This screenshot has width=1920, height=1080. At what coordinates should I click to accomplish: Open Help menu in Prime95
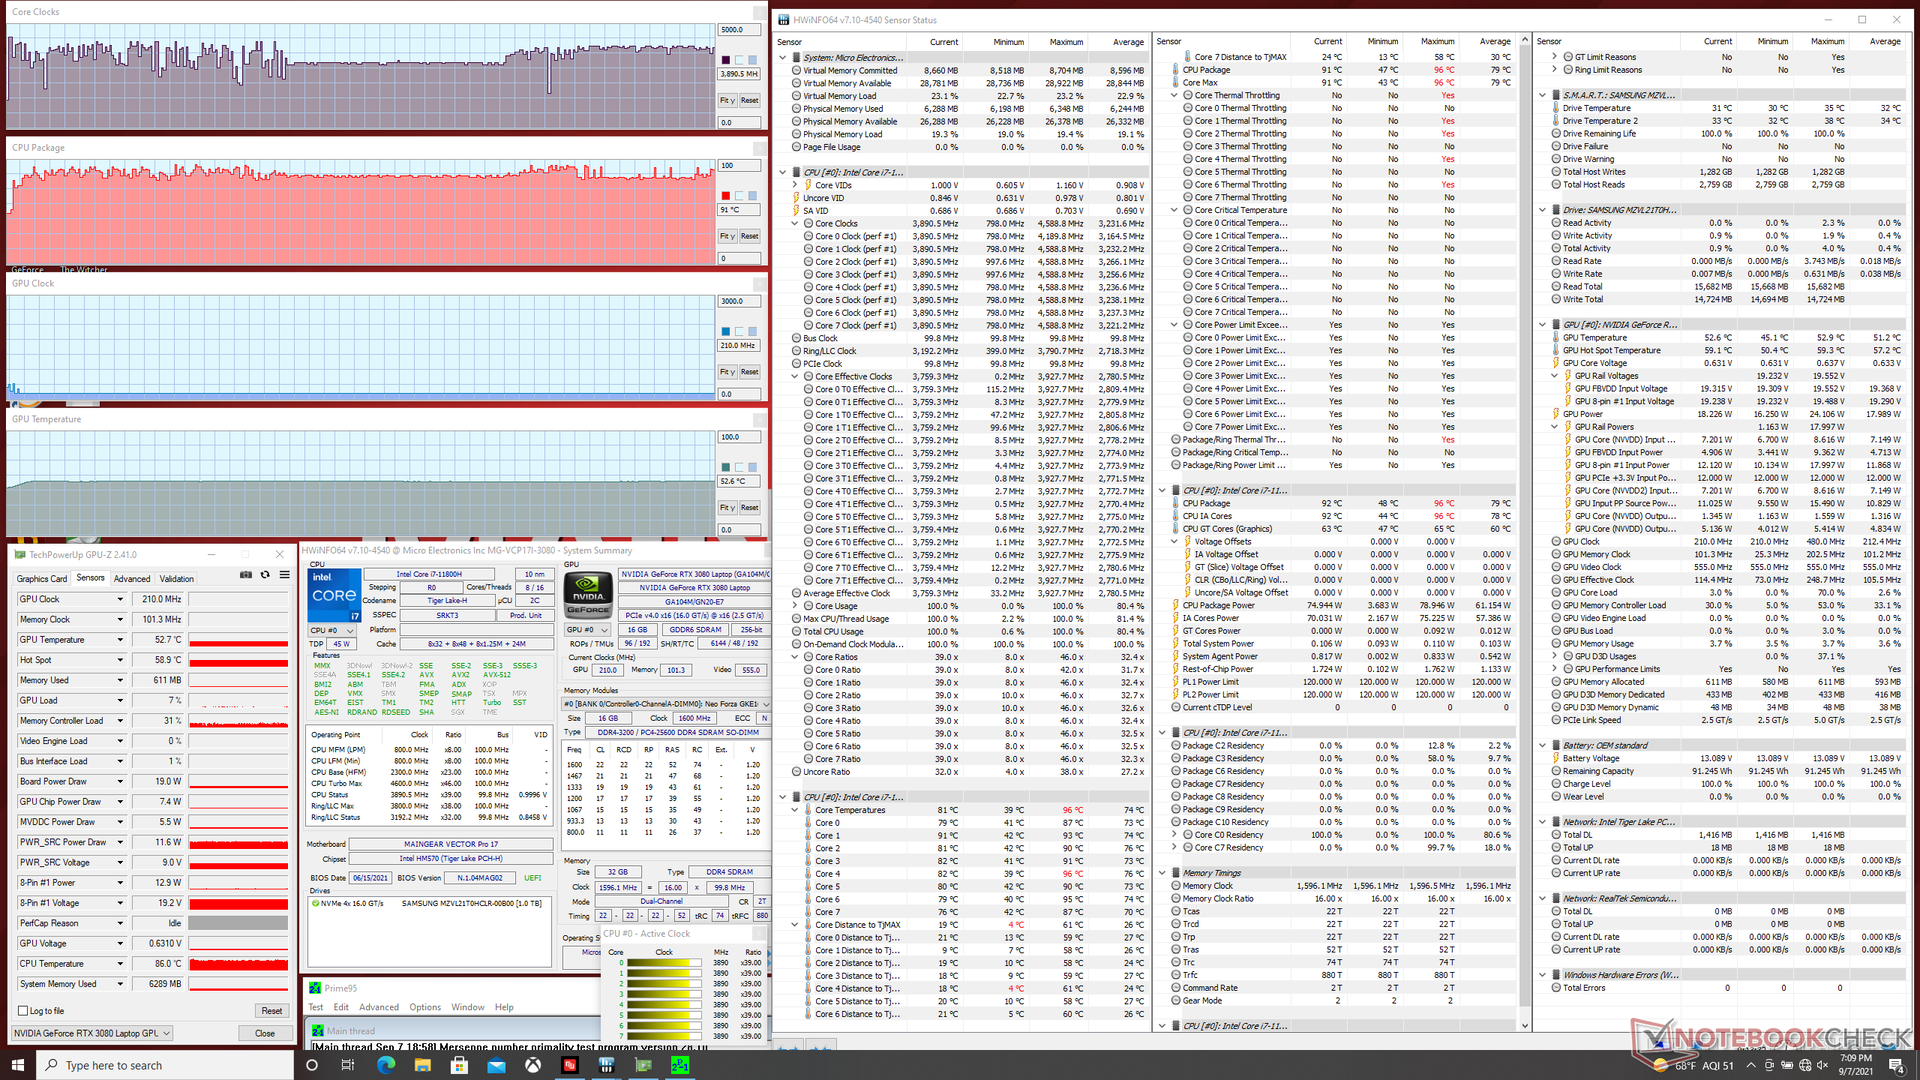click(504, 1008)
